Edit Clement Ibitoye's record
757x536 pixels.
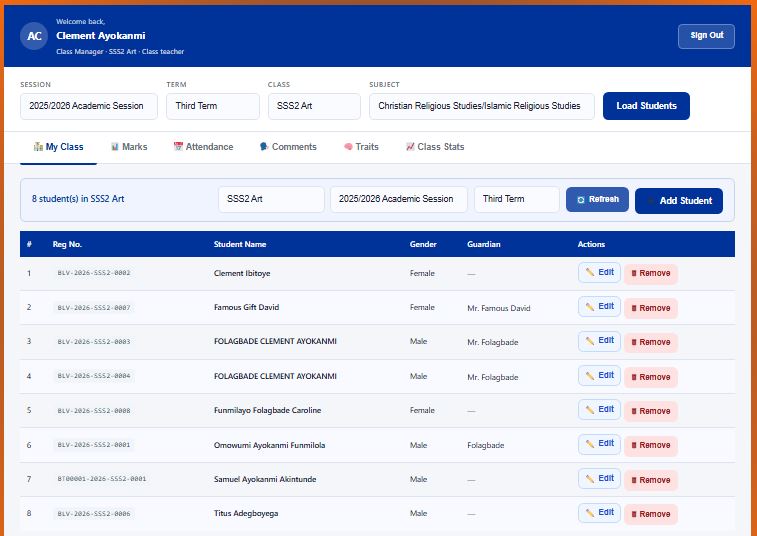point(599,272)
